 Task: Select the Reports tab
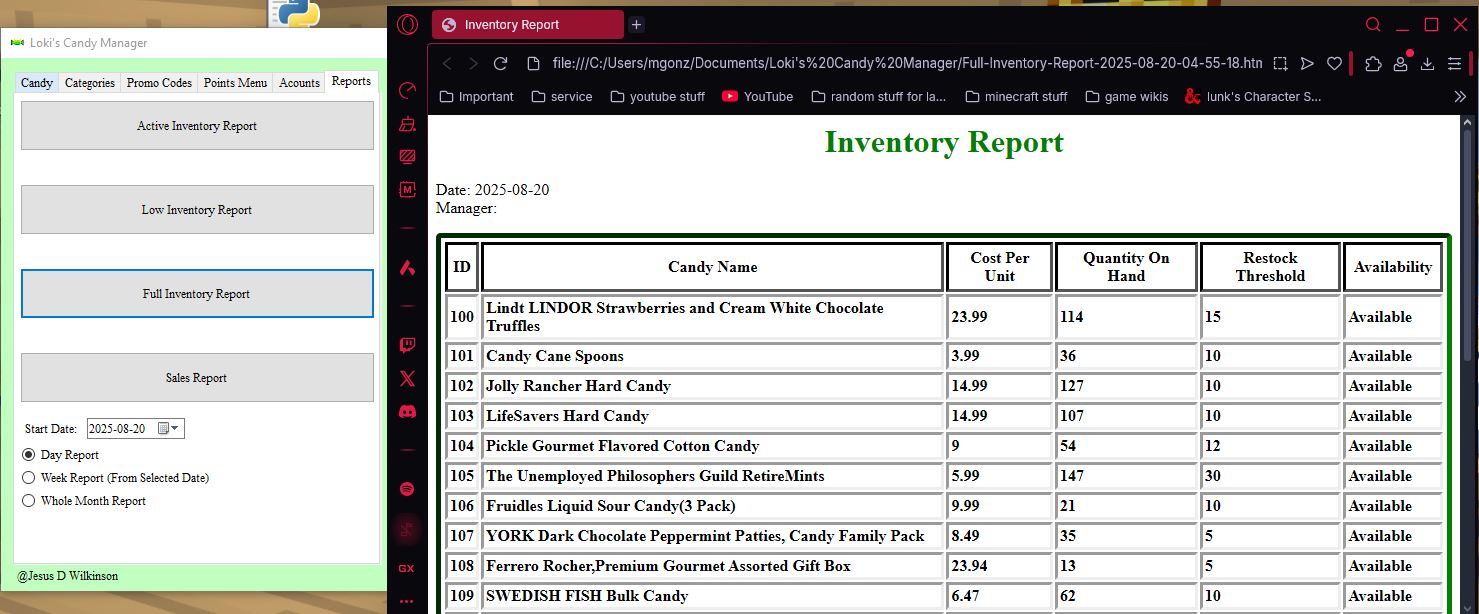pyautogui.click(x=351, y=81)
